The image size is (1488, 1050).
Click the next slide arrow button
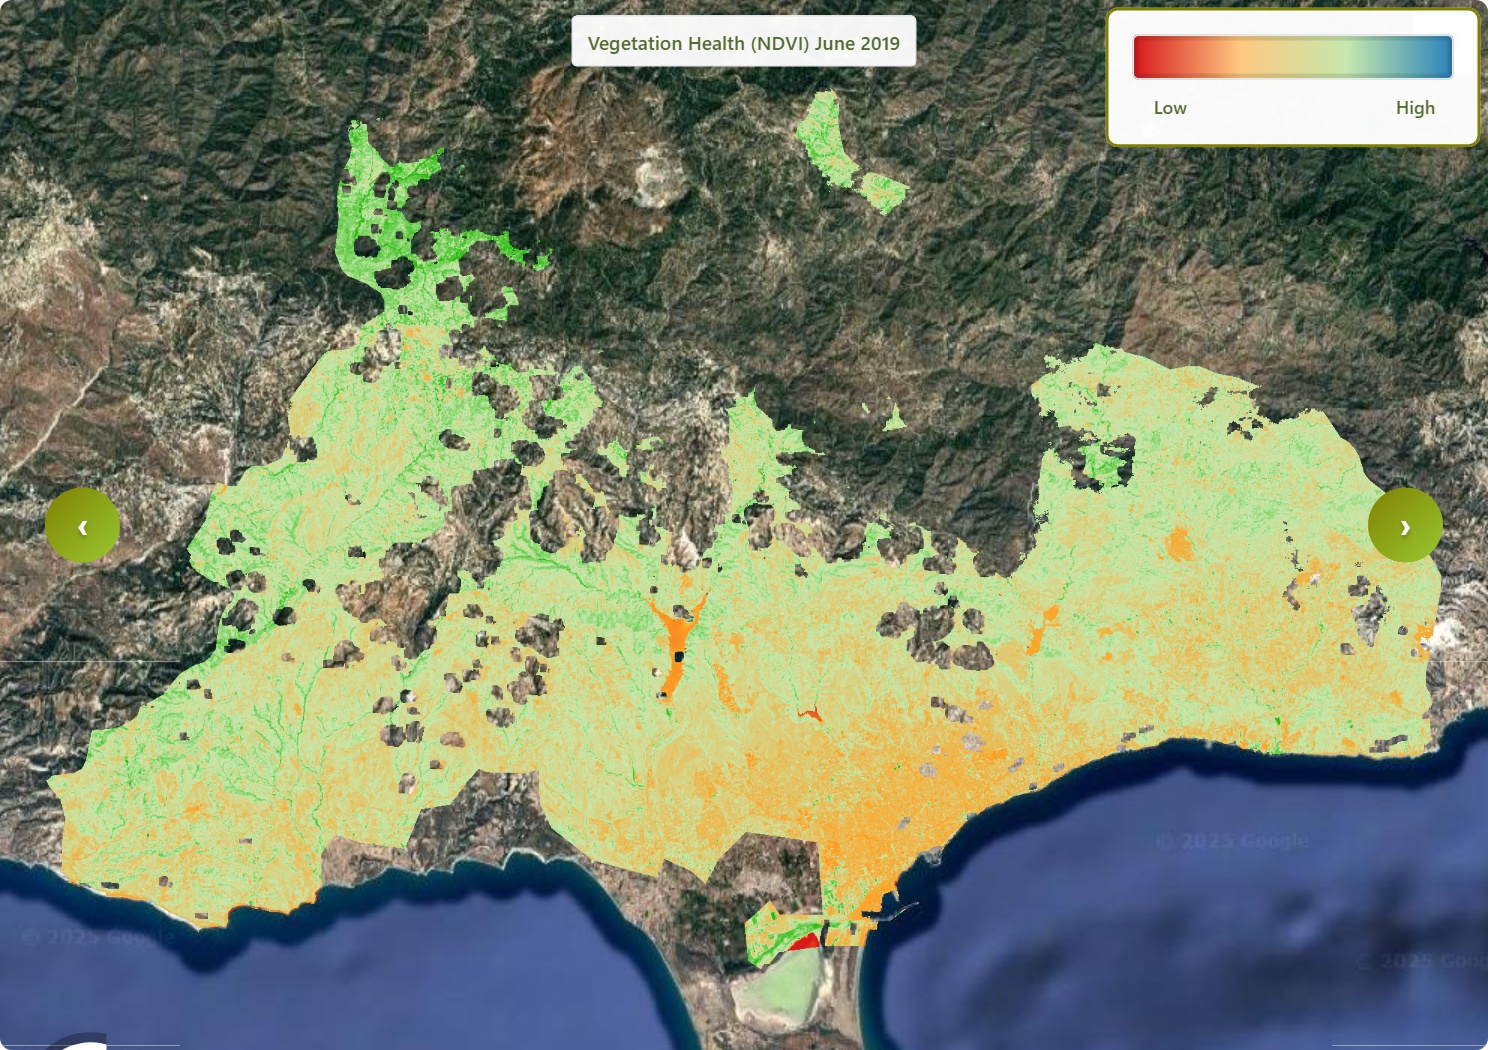click(1405, 525)
